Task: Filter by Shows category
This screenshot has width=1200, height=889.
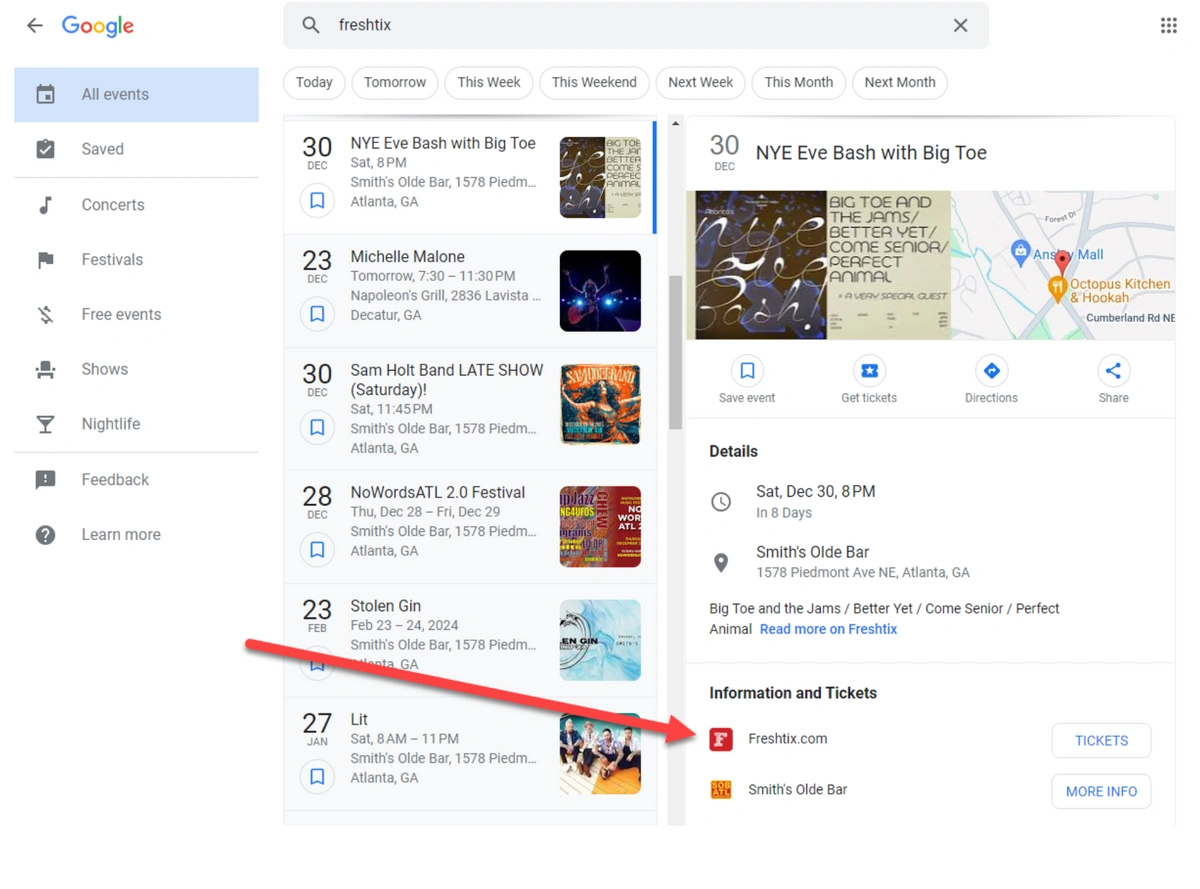Action: coord(136,370)
